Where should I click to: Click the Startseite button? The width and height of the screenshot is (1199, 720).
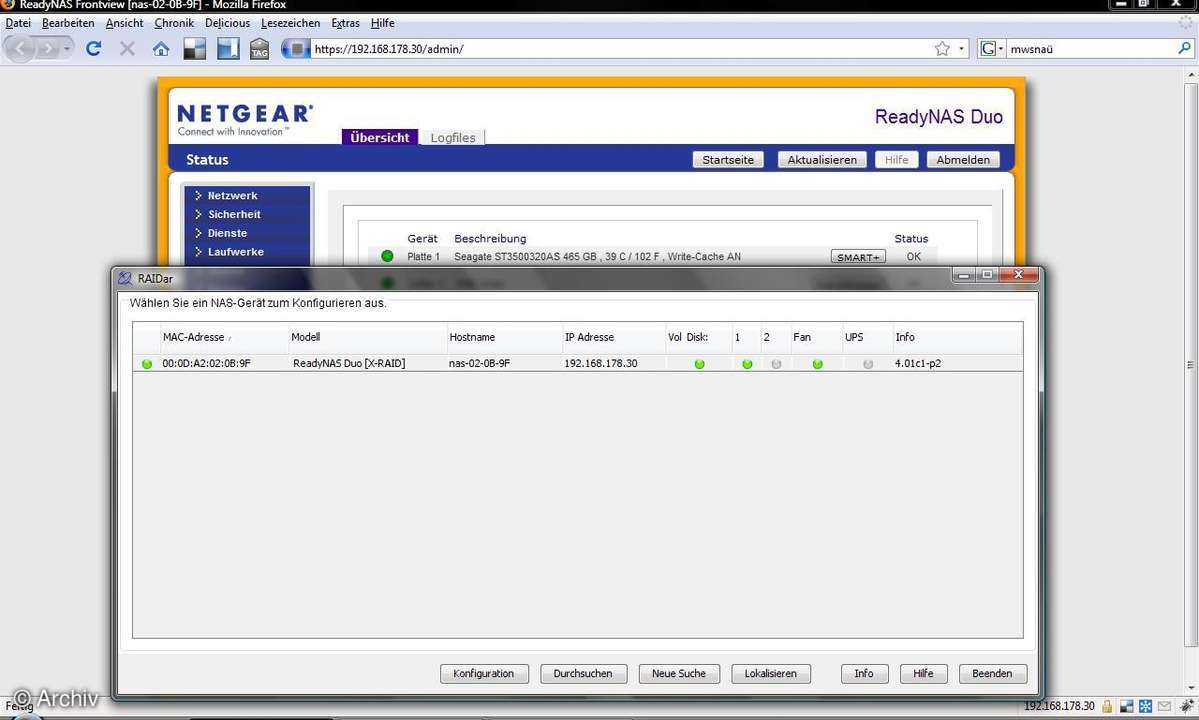[x=728, y=160]
